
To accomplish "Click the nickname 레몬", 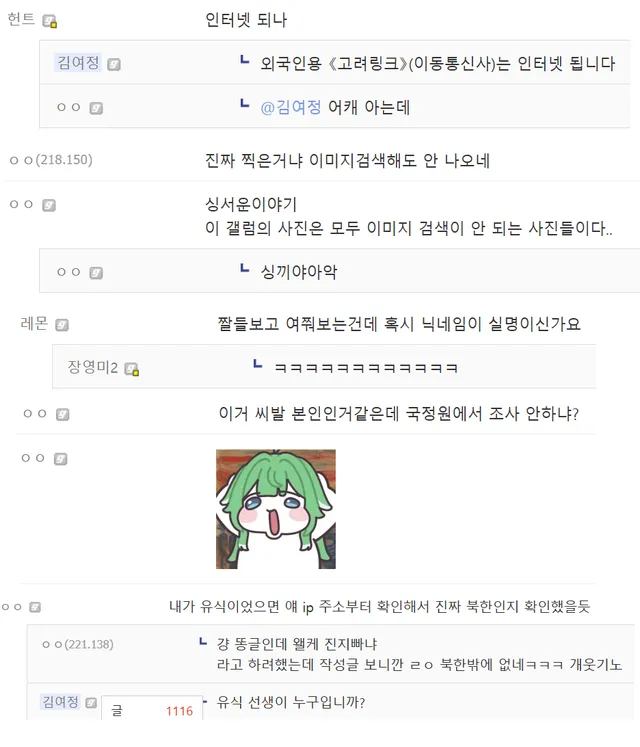I will click(34, 323).
